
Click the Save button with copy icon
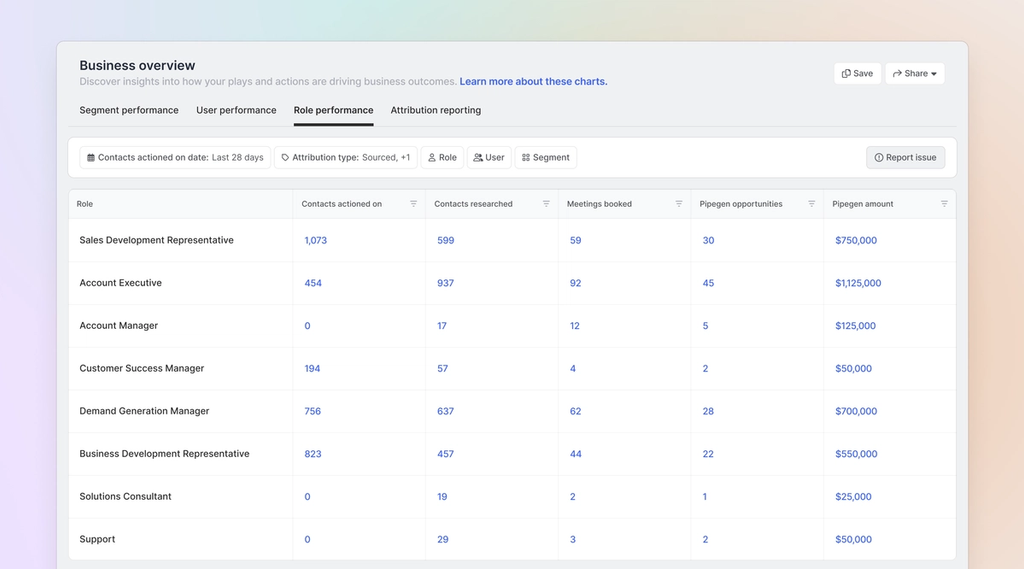click(x=857, y=73)
